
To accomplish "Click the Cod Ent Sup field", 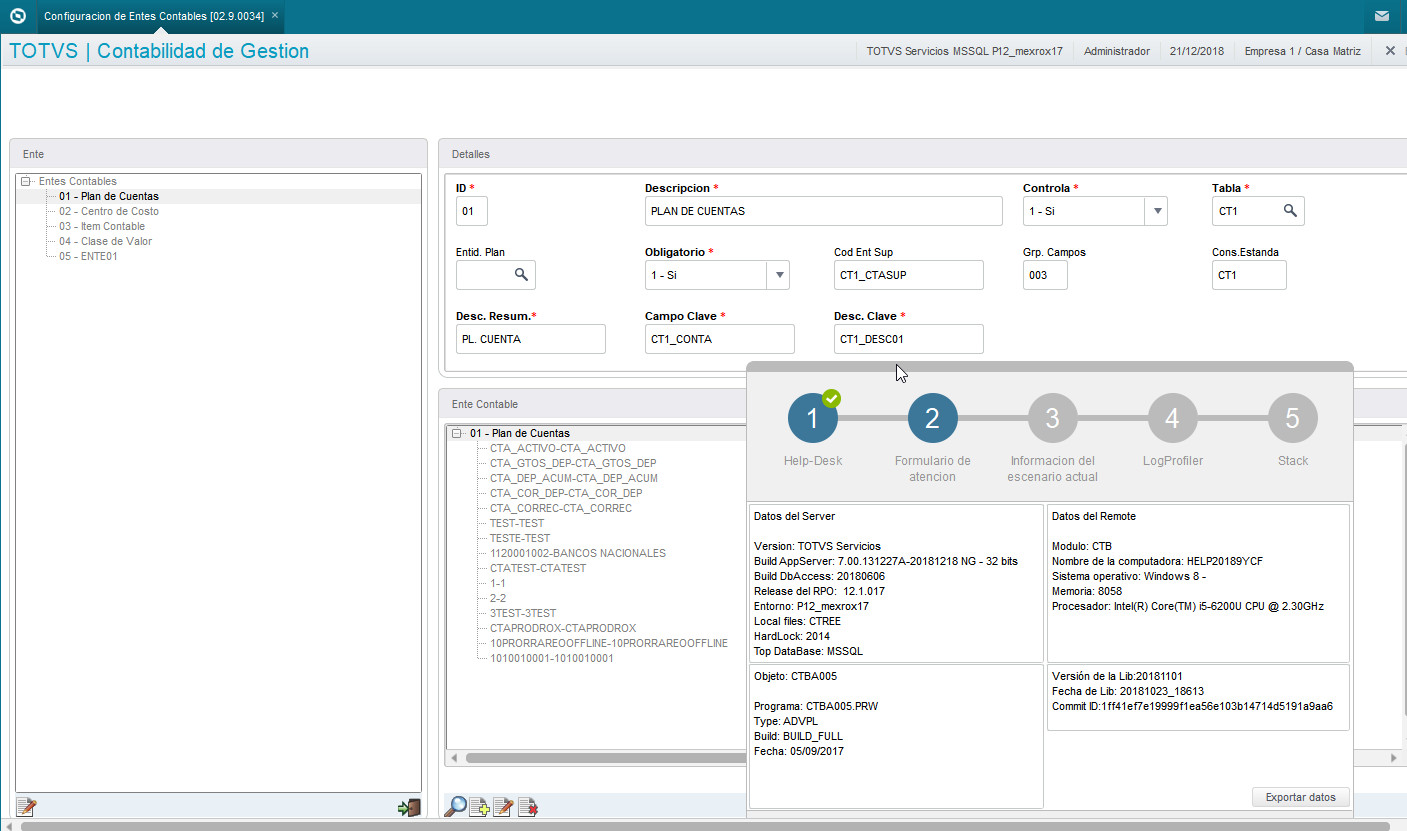I will (x=908, y=275).
